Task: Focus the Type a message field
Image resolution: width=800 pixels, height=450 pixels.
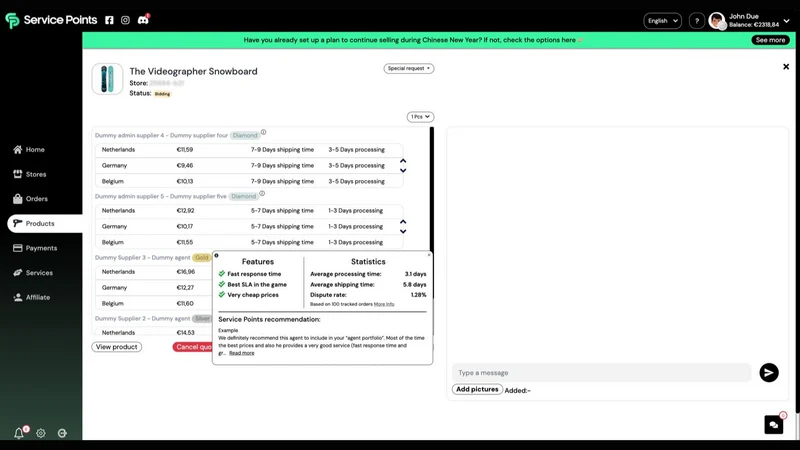Action: (602, 372)
